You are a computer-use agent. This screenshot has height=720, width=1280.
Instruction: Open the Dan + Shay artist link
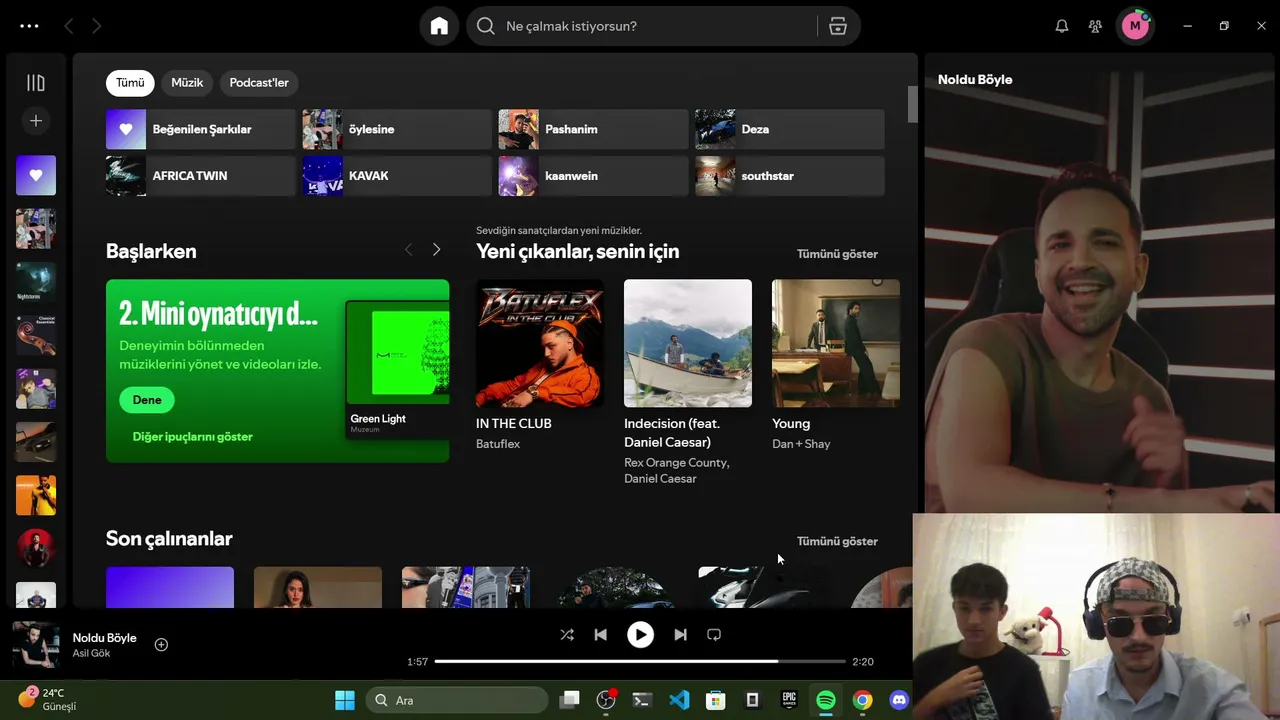pyautogui.click(x=801, y=444)
